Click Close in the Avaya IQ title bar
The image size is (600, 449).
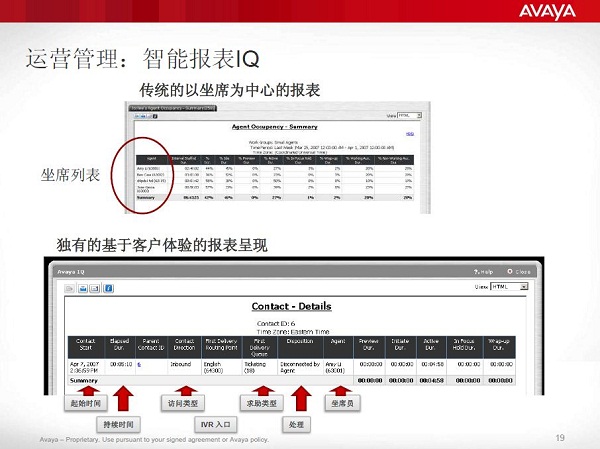519,271
